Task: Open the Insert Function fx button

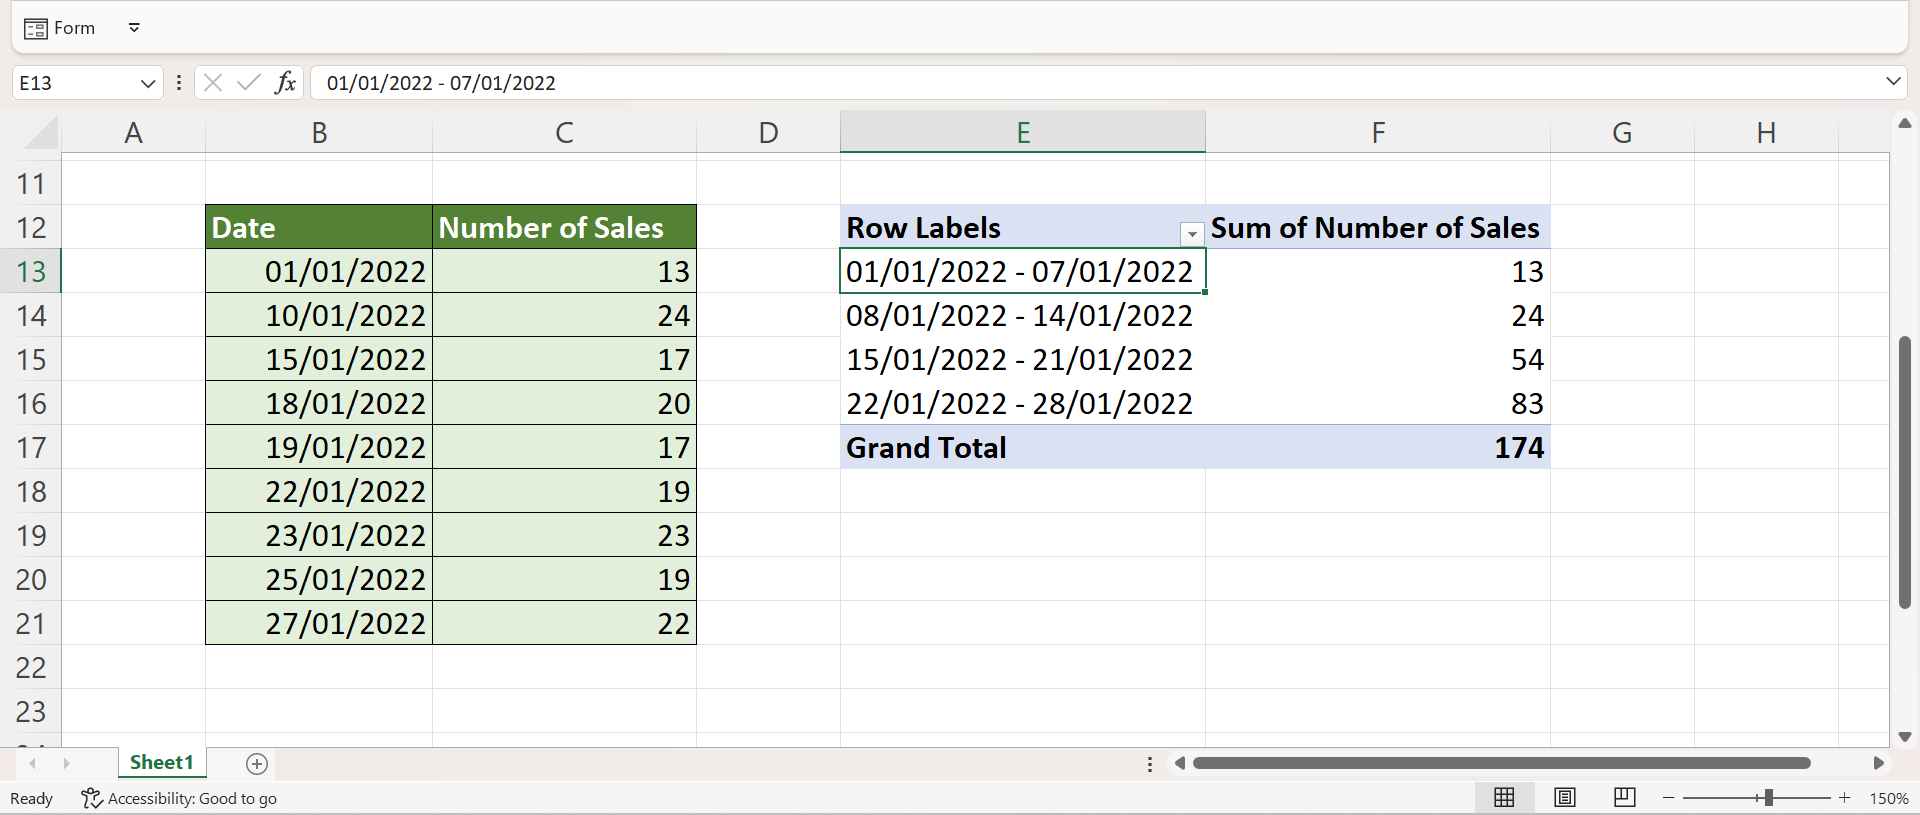Action: point(285,83)
